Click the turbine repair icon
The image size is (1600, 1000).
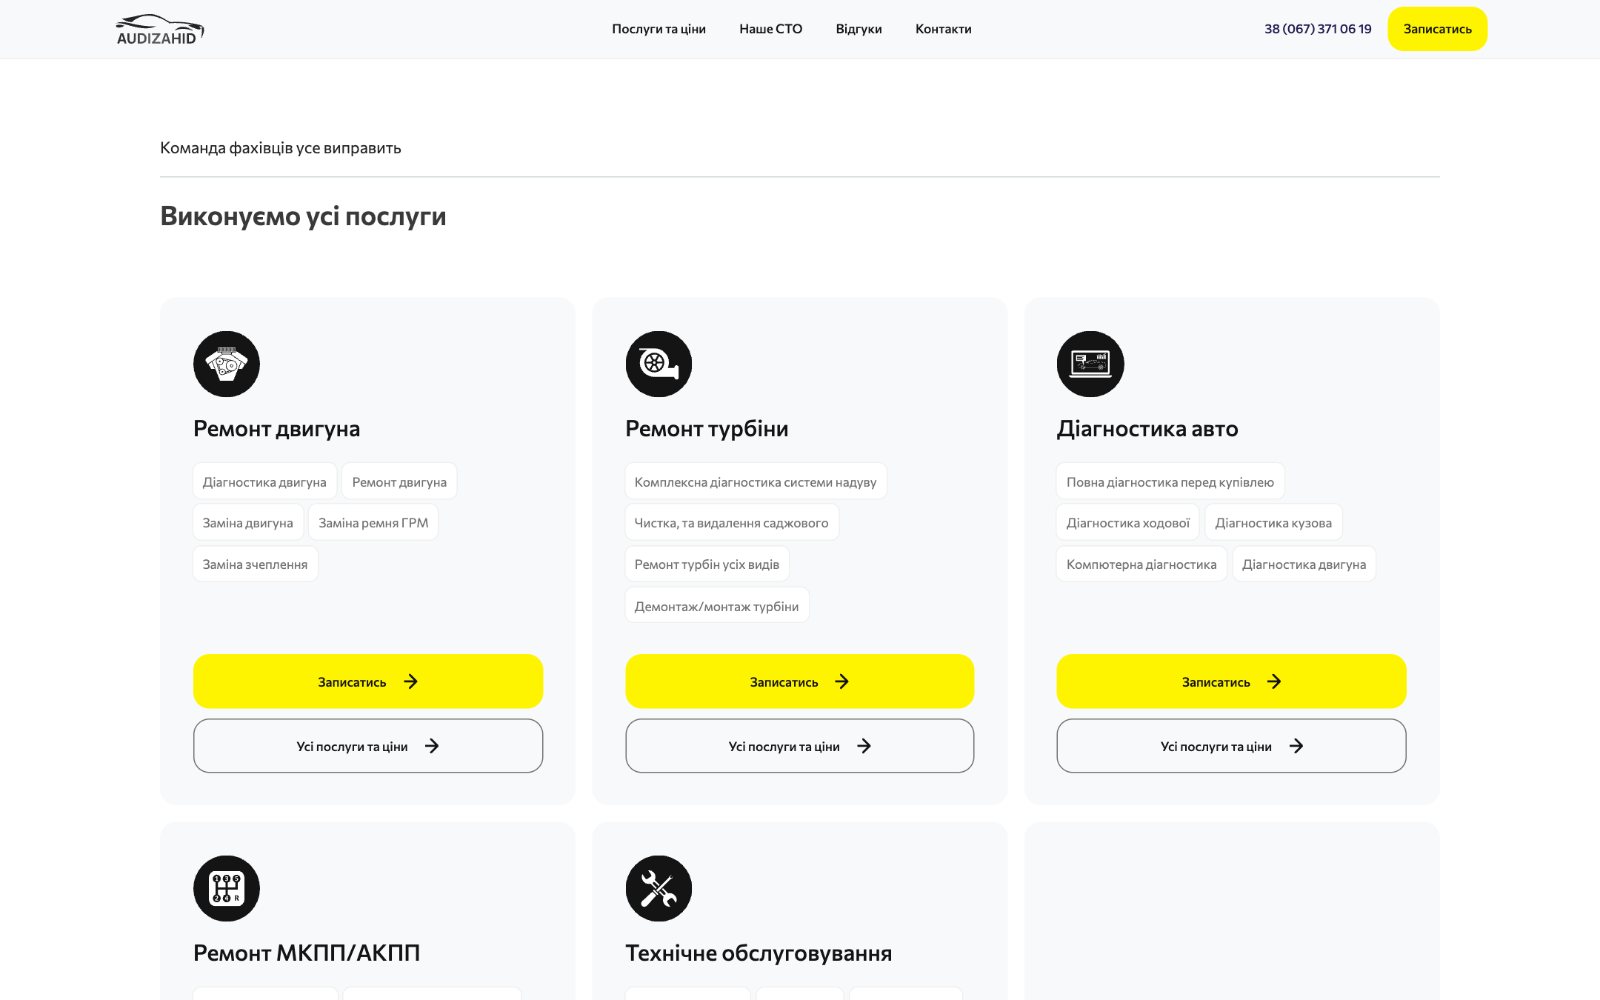(x=658, y=364)
